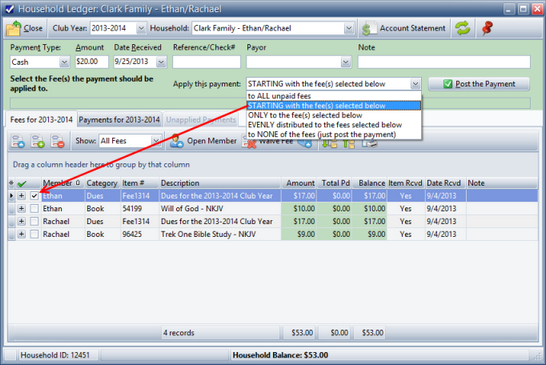Click the collapse all groups icon
The width and height of the screenshot is (546, 365).
(349, 143)
